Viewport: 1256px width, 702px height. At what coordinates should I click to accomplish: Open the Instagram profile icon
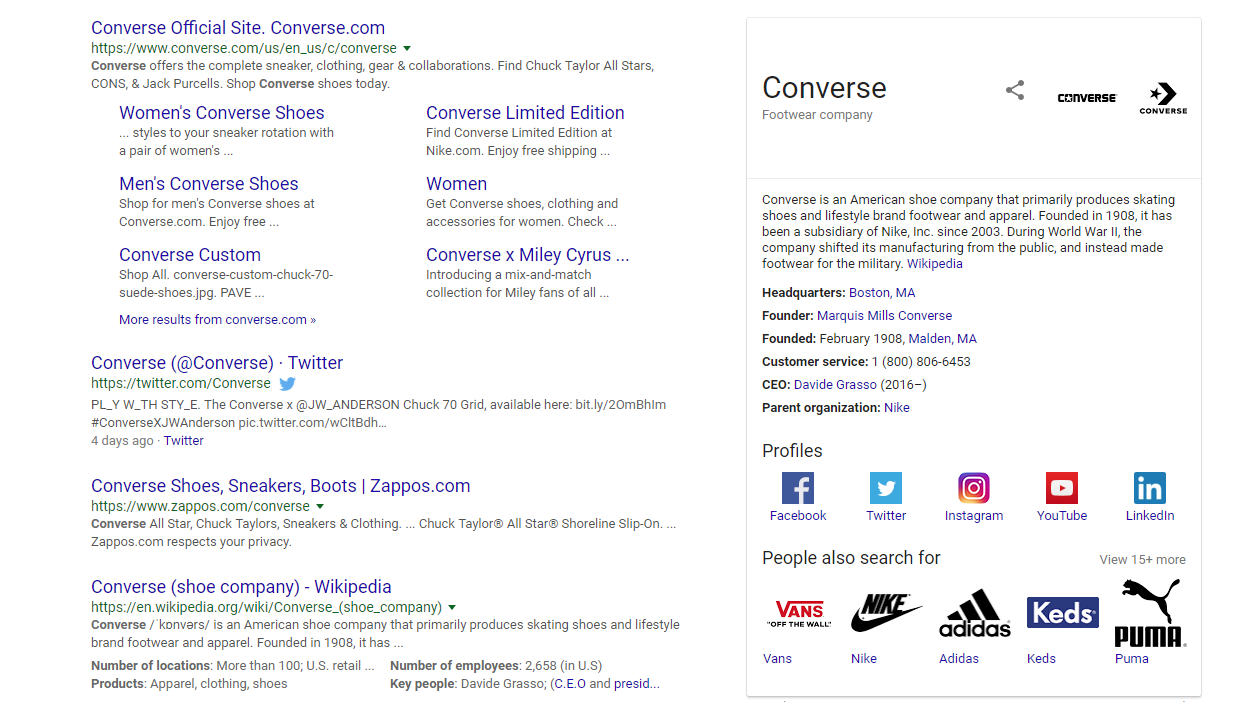974,488
